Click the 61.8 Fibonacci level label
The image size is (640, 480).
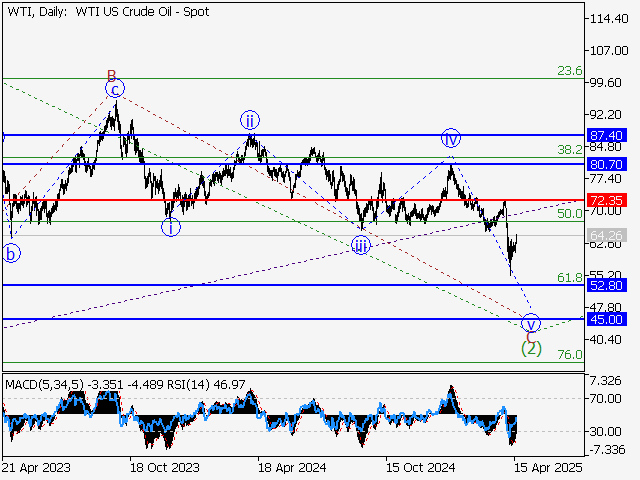(569, 277)
